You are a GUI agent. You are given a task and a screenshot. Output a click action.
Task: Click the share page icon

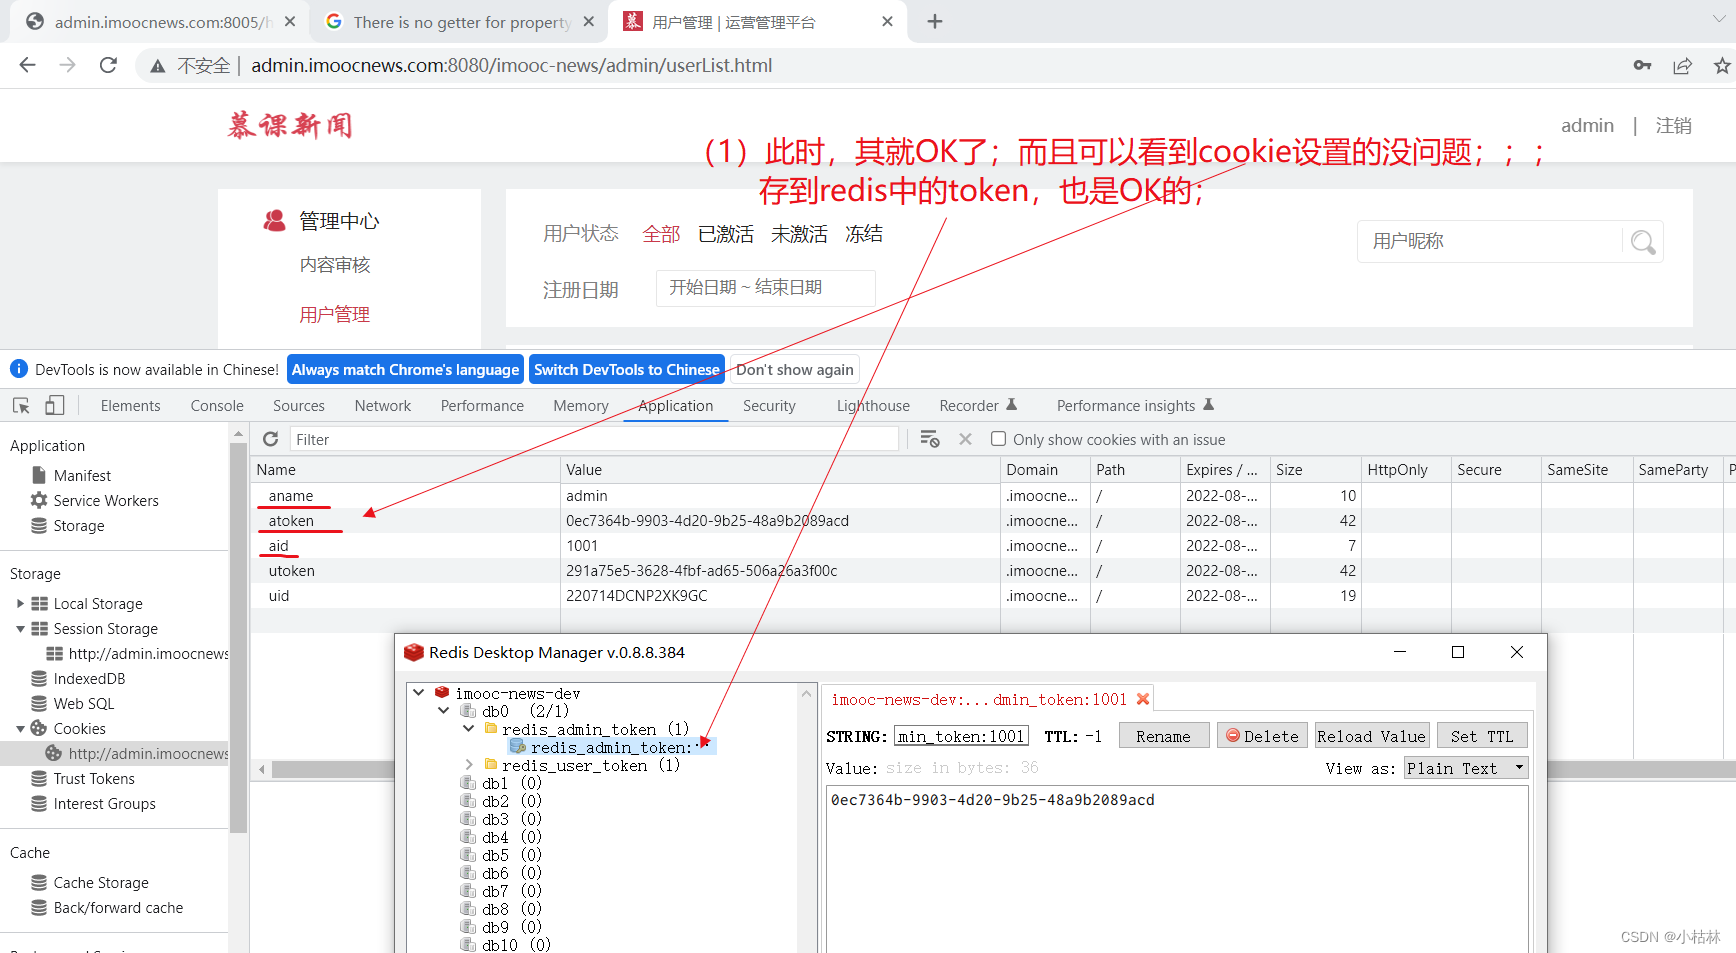pos(1682,65)
